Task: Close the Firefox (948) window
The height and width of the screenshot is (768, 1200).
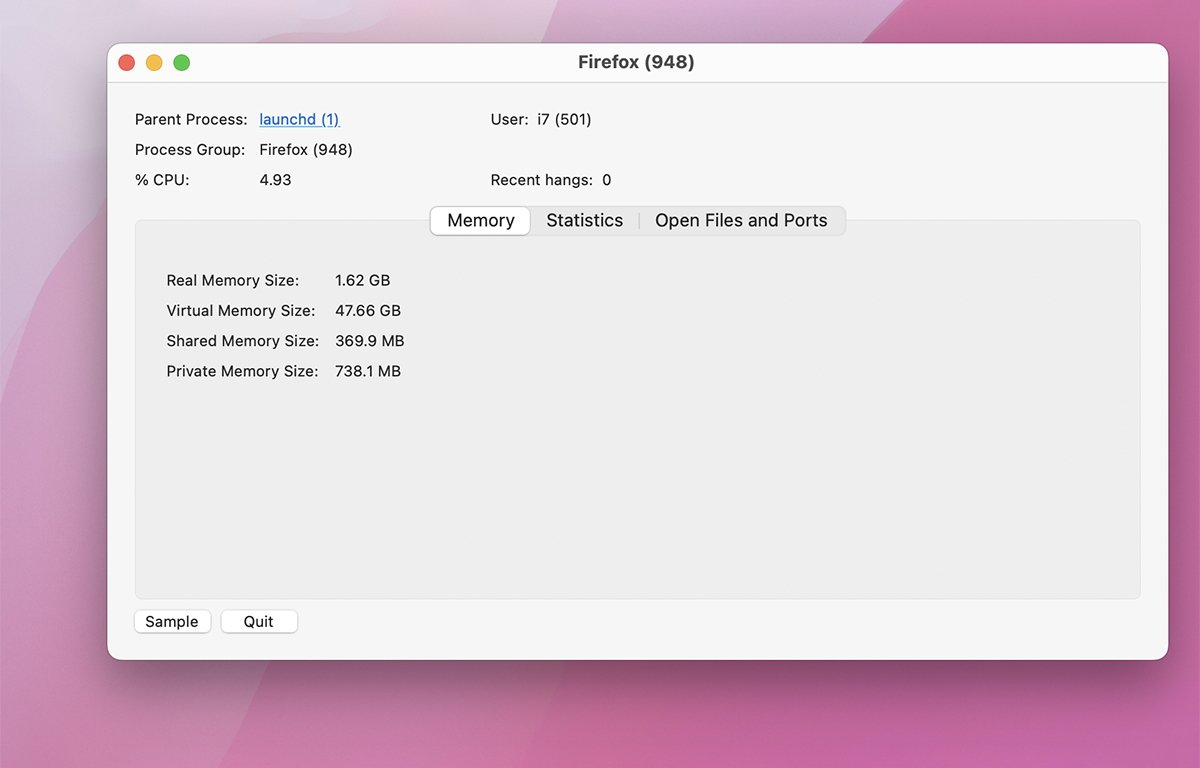Action: click(127, 63)
